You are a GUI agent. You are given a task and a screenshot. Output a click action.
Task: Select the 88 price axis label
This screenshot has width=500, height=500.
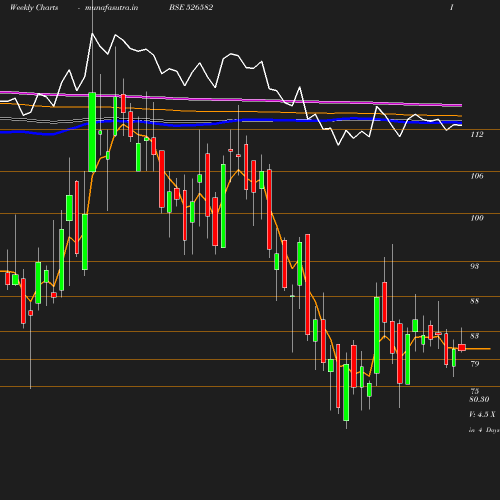475,301
